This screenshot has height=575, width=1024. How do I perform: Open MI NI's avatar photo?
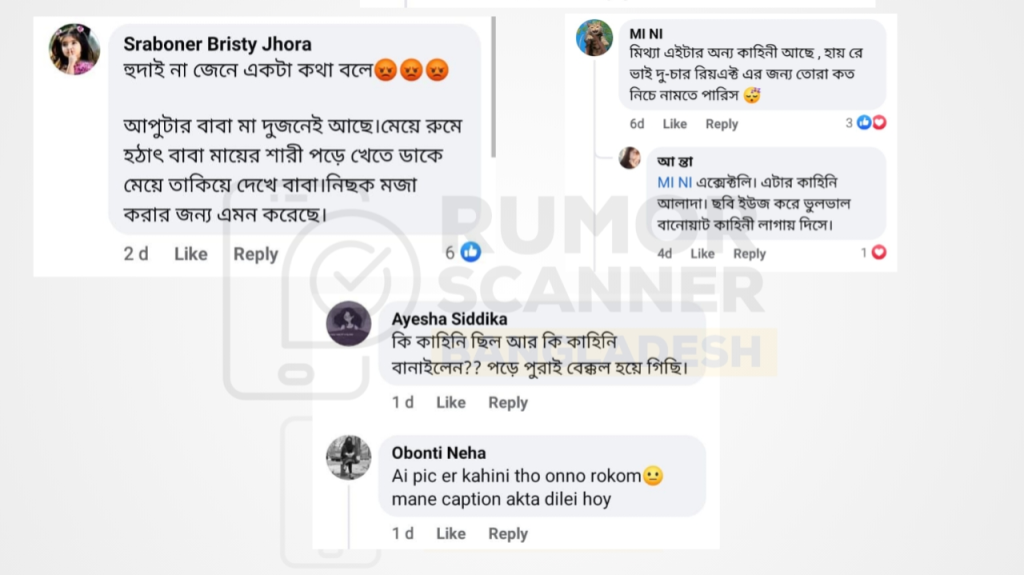594,37
